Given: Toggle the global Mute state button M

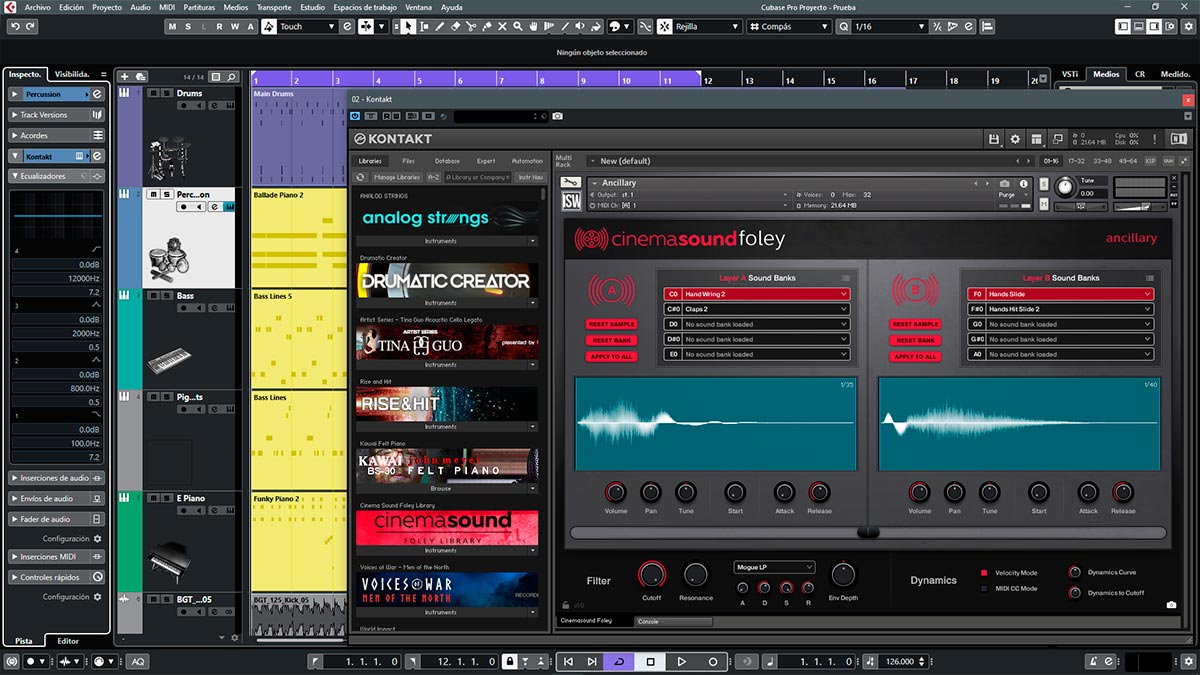Looking at the screenshot, I should coord(172,27).
